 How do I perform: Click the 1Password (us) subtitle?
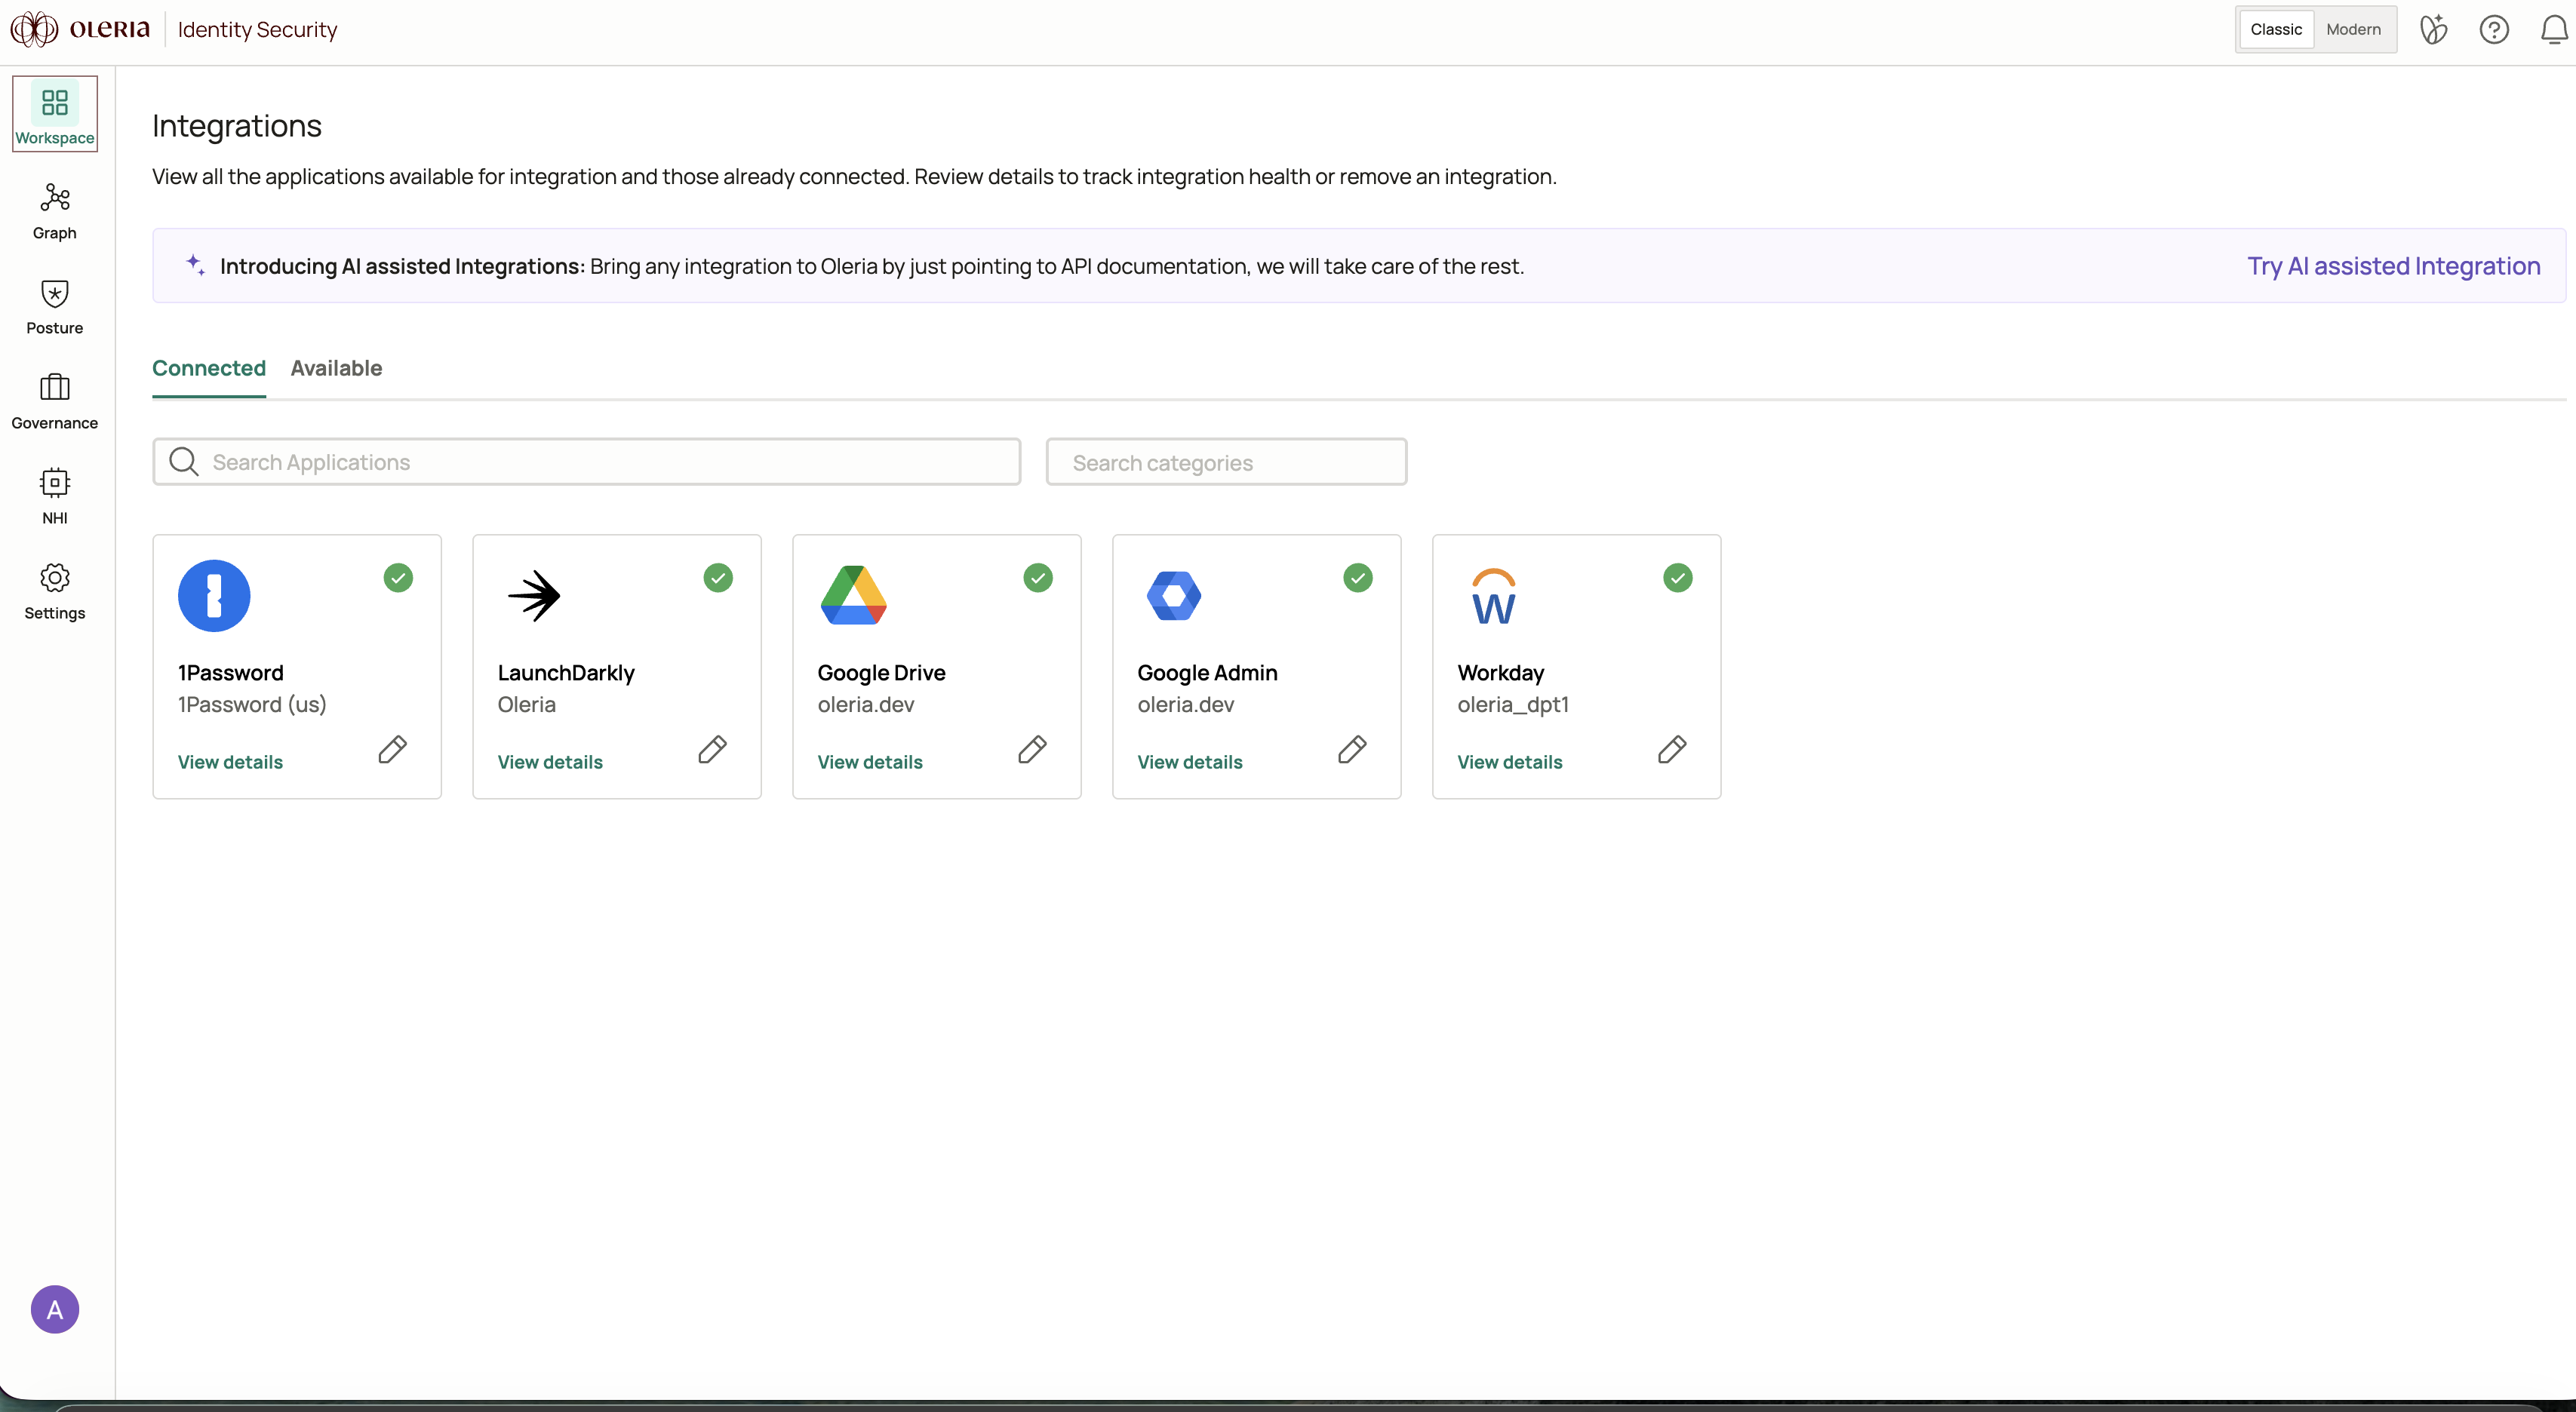coord(252,705)
